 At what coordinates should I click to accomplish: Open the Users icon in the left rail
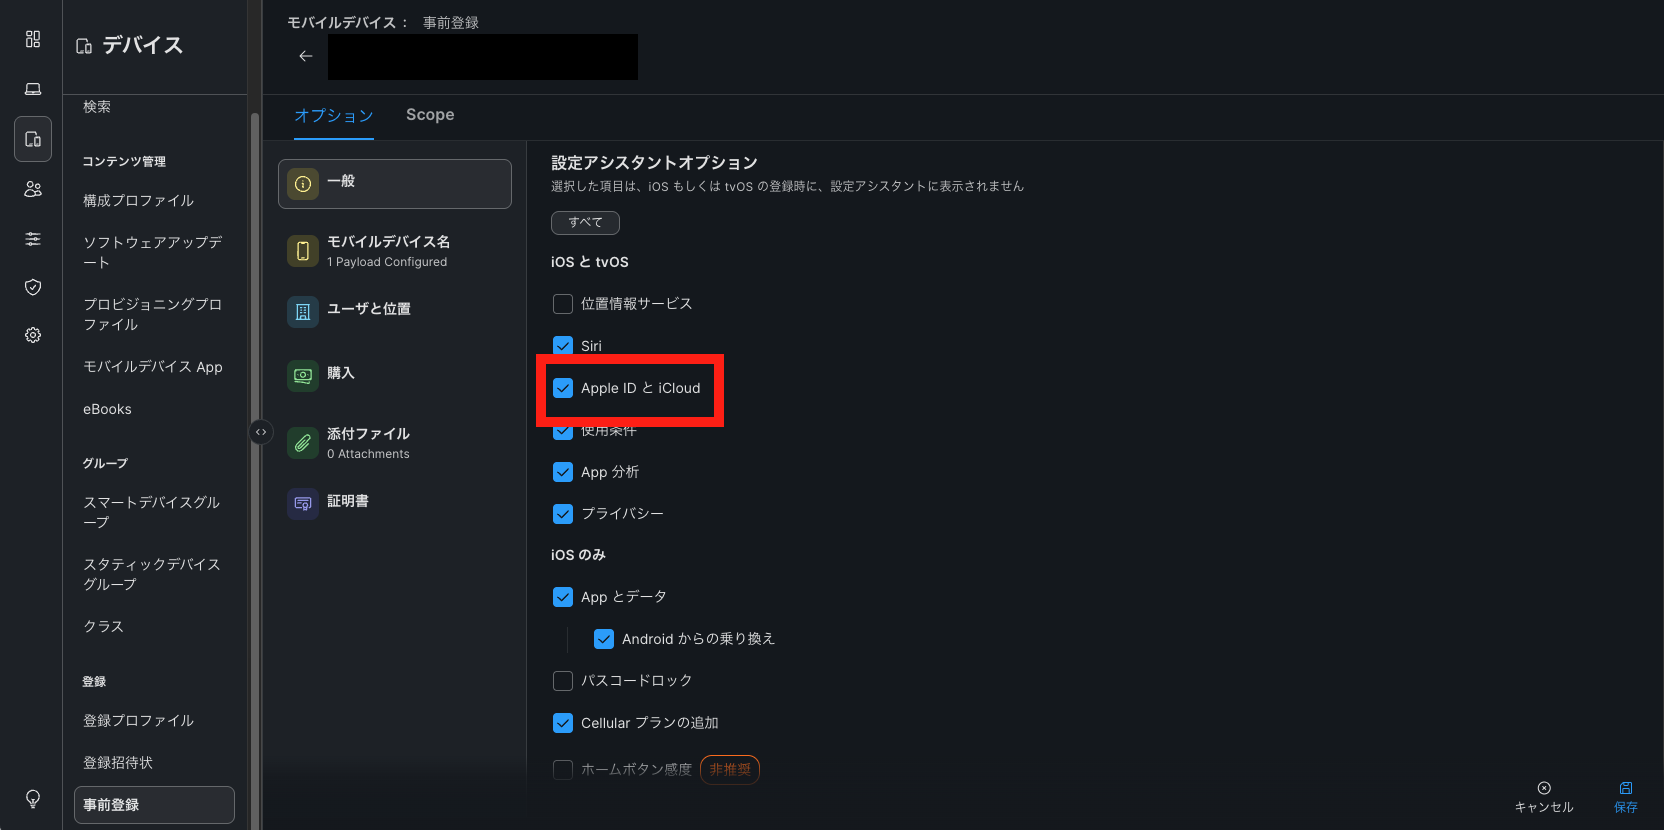(x=33, y=189)
